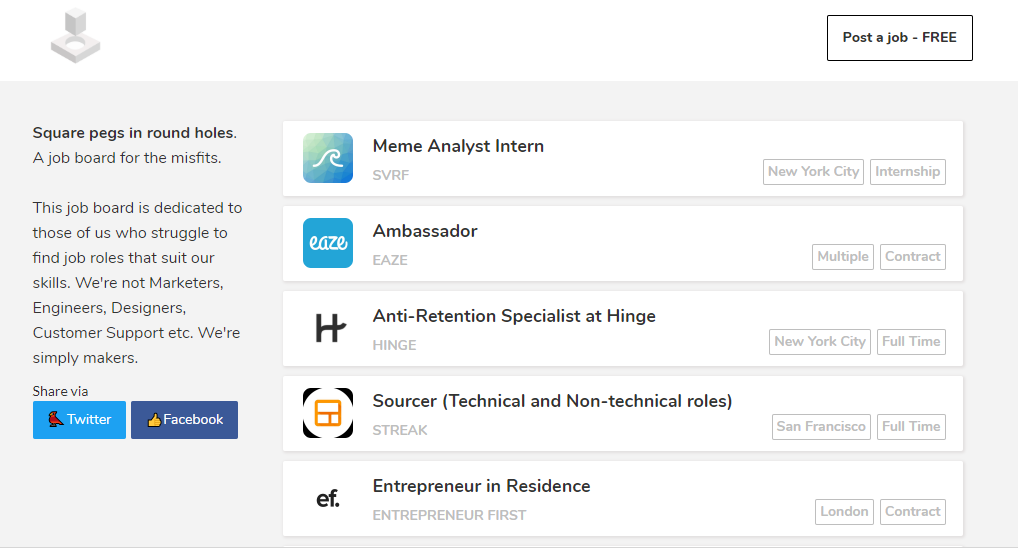Click the Full Time tag on Hinge job
1018x548 pixels.
pos(911,341)
